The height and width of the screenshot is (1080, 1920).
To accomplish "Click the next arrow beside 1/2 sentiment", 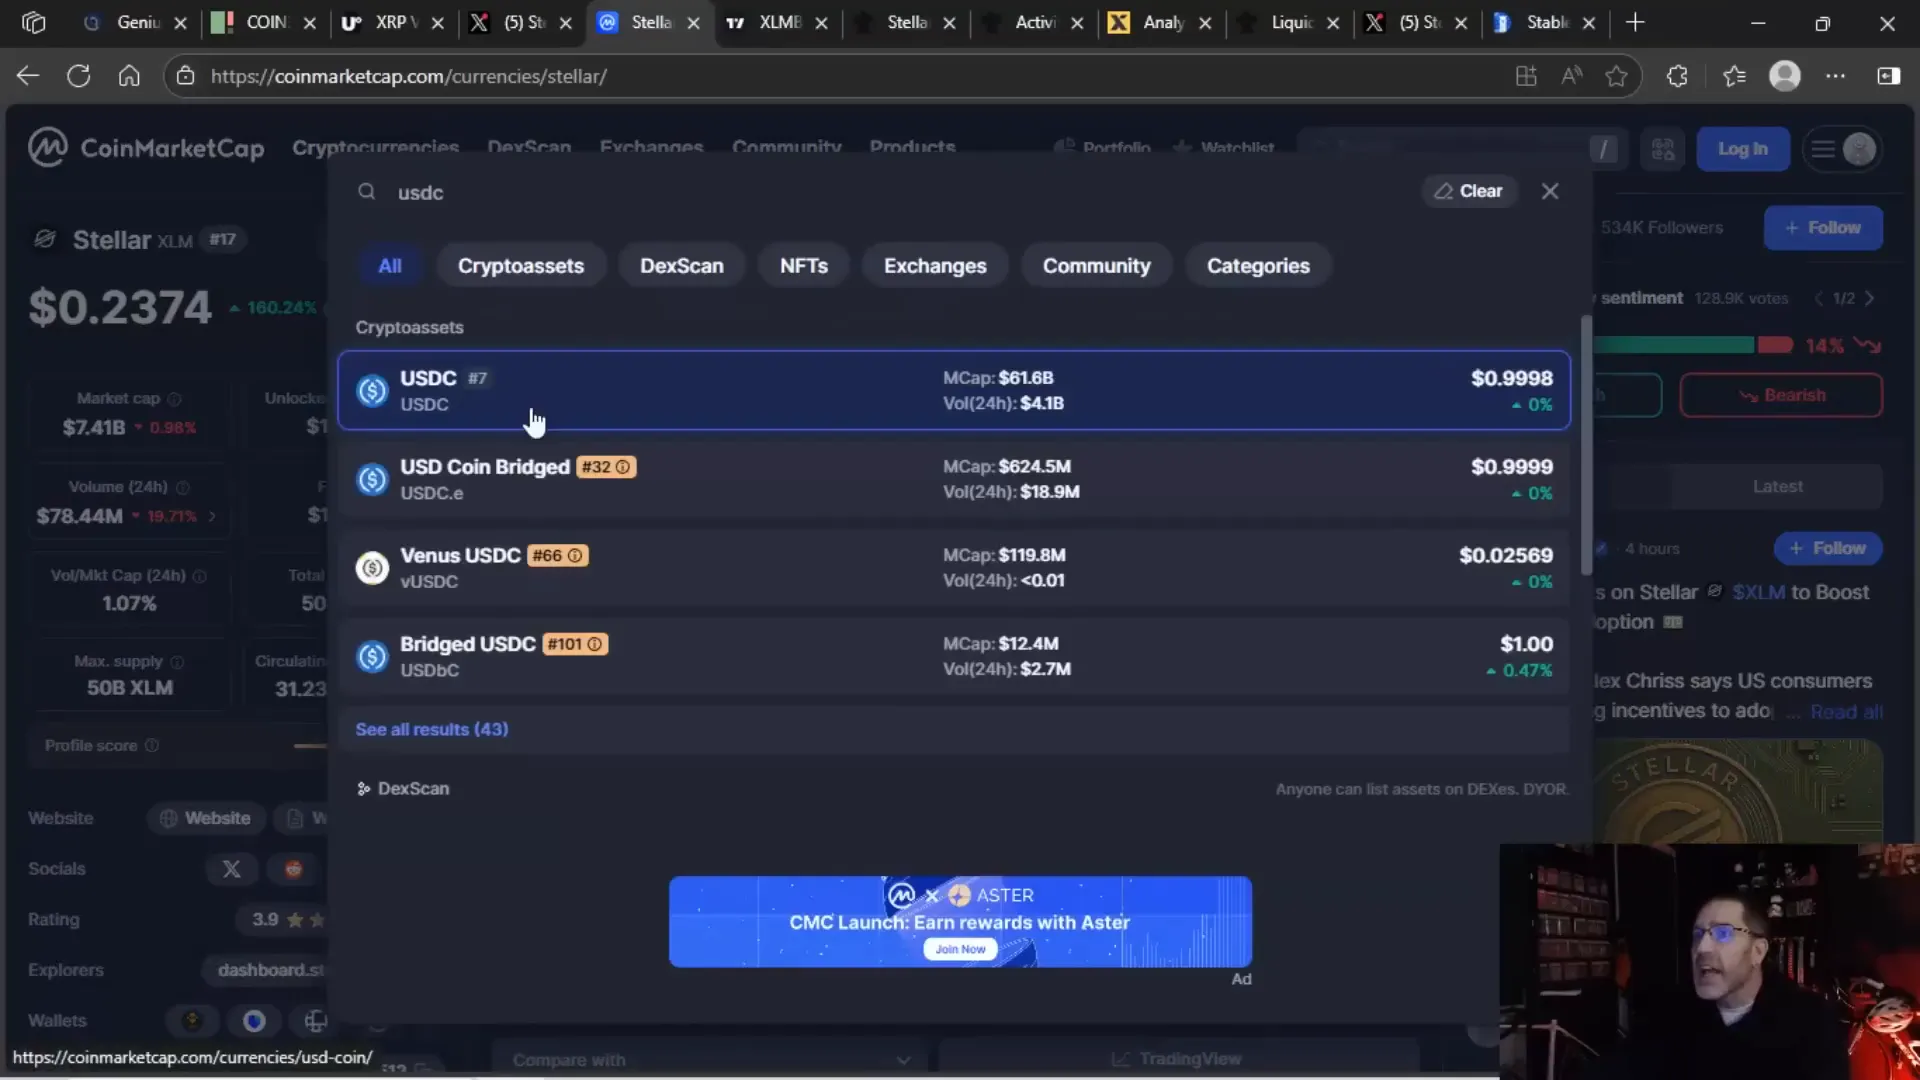I will pyautogui.click(x=1870, y=299).
